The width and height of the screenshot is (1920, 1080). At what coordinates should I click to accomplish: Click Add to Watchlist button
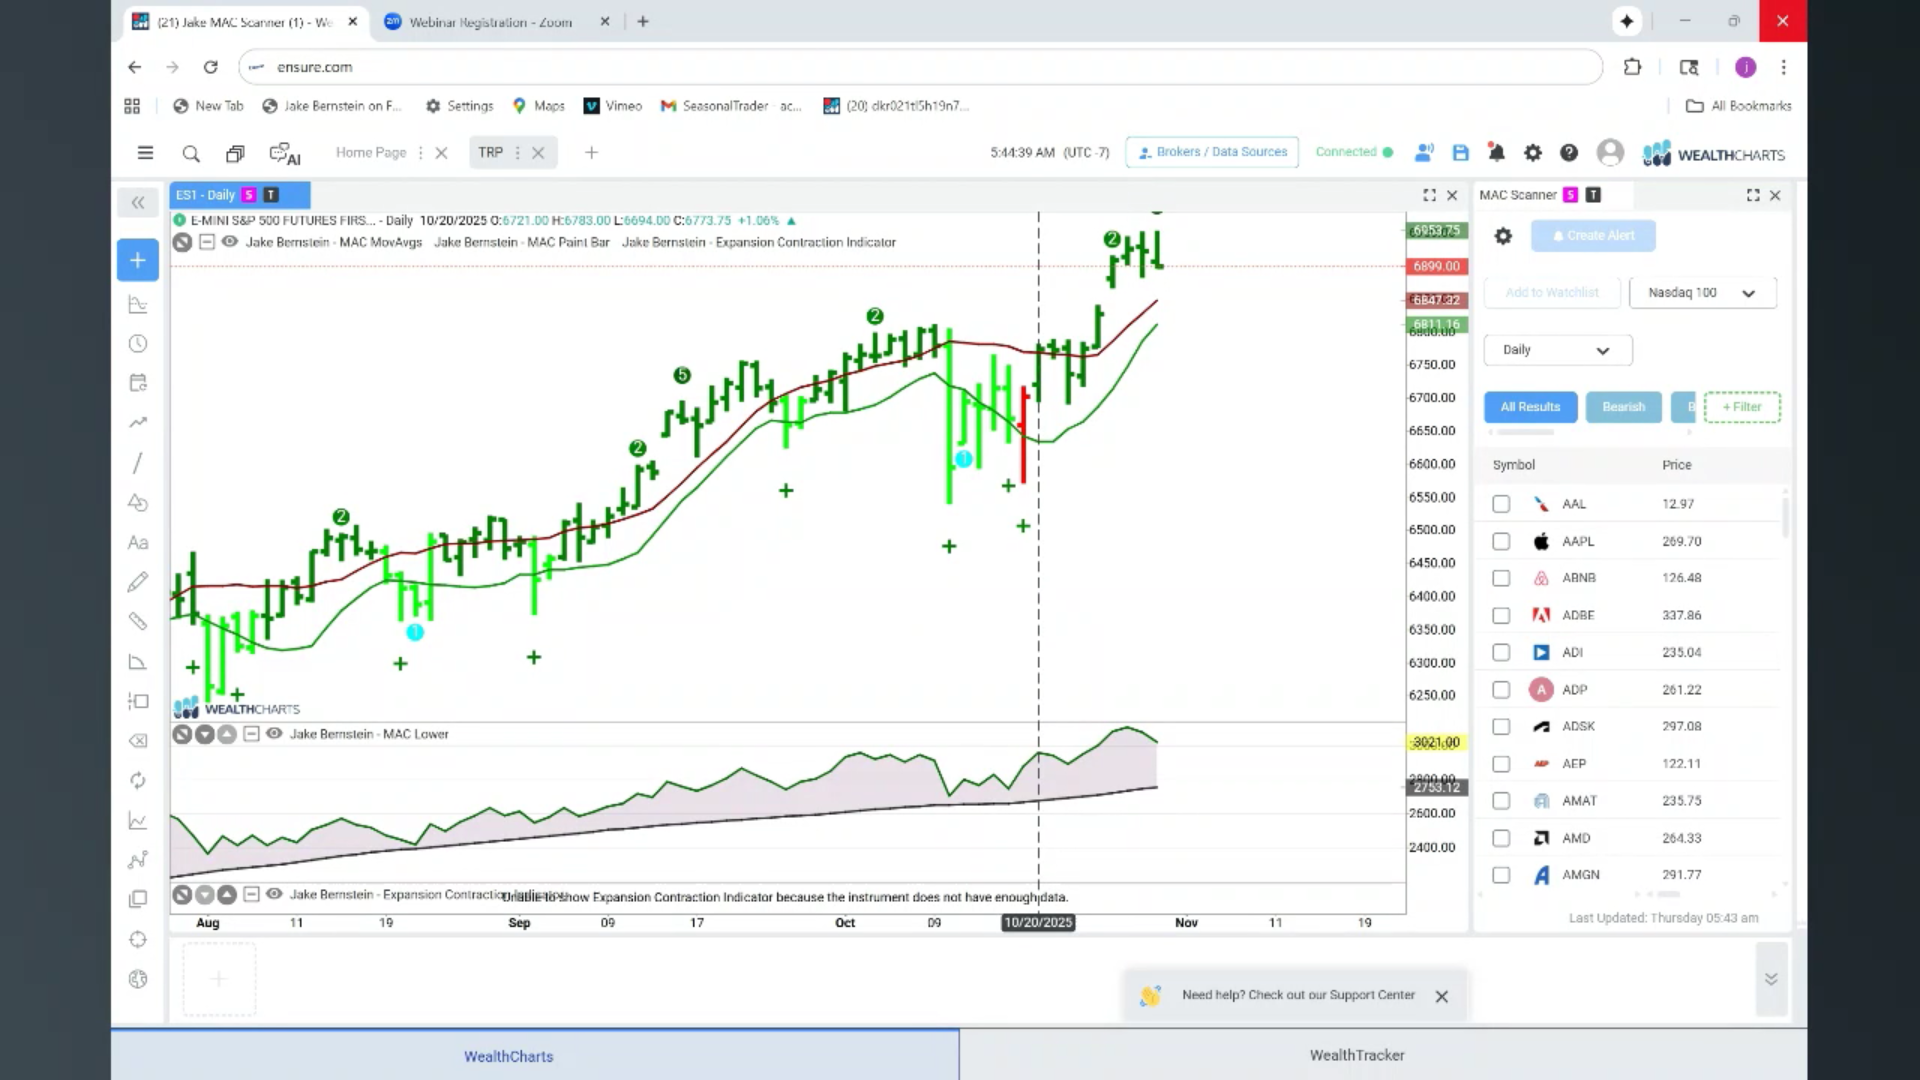pyautogui.click(x=1552, y=293)
